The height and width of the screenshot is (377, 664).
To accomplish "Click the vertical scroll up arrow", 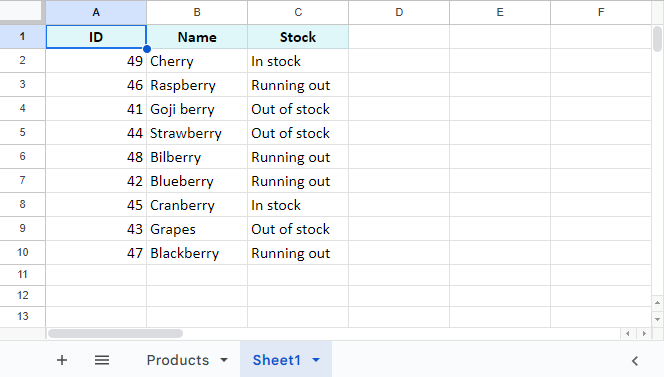I will pyautogui.click(x=657, y=302).
